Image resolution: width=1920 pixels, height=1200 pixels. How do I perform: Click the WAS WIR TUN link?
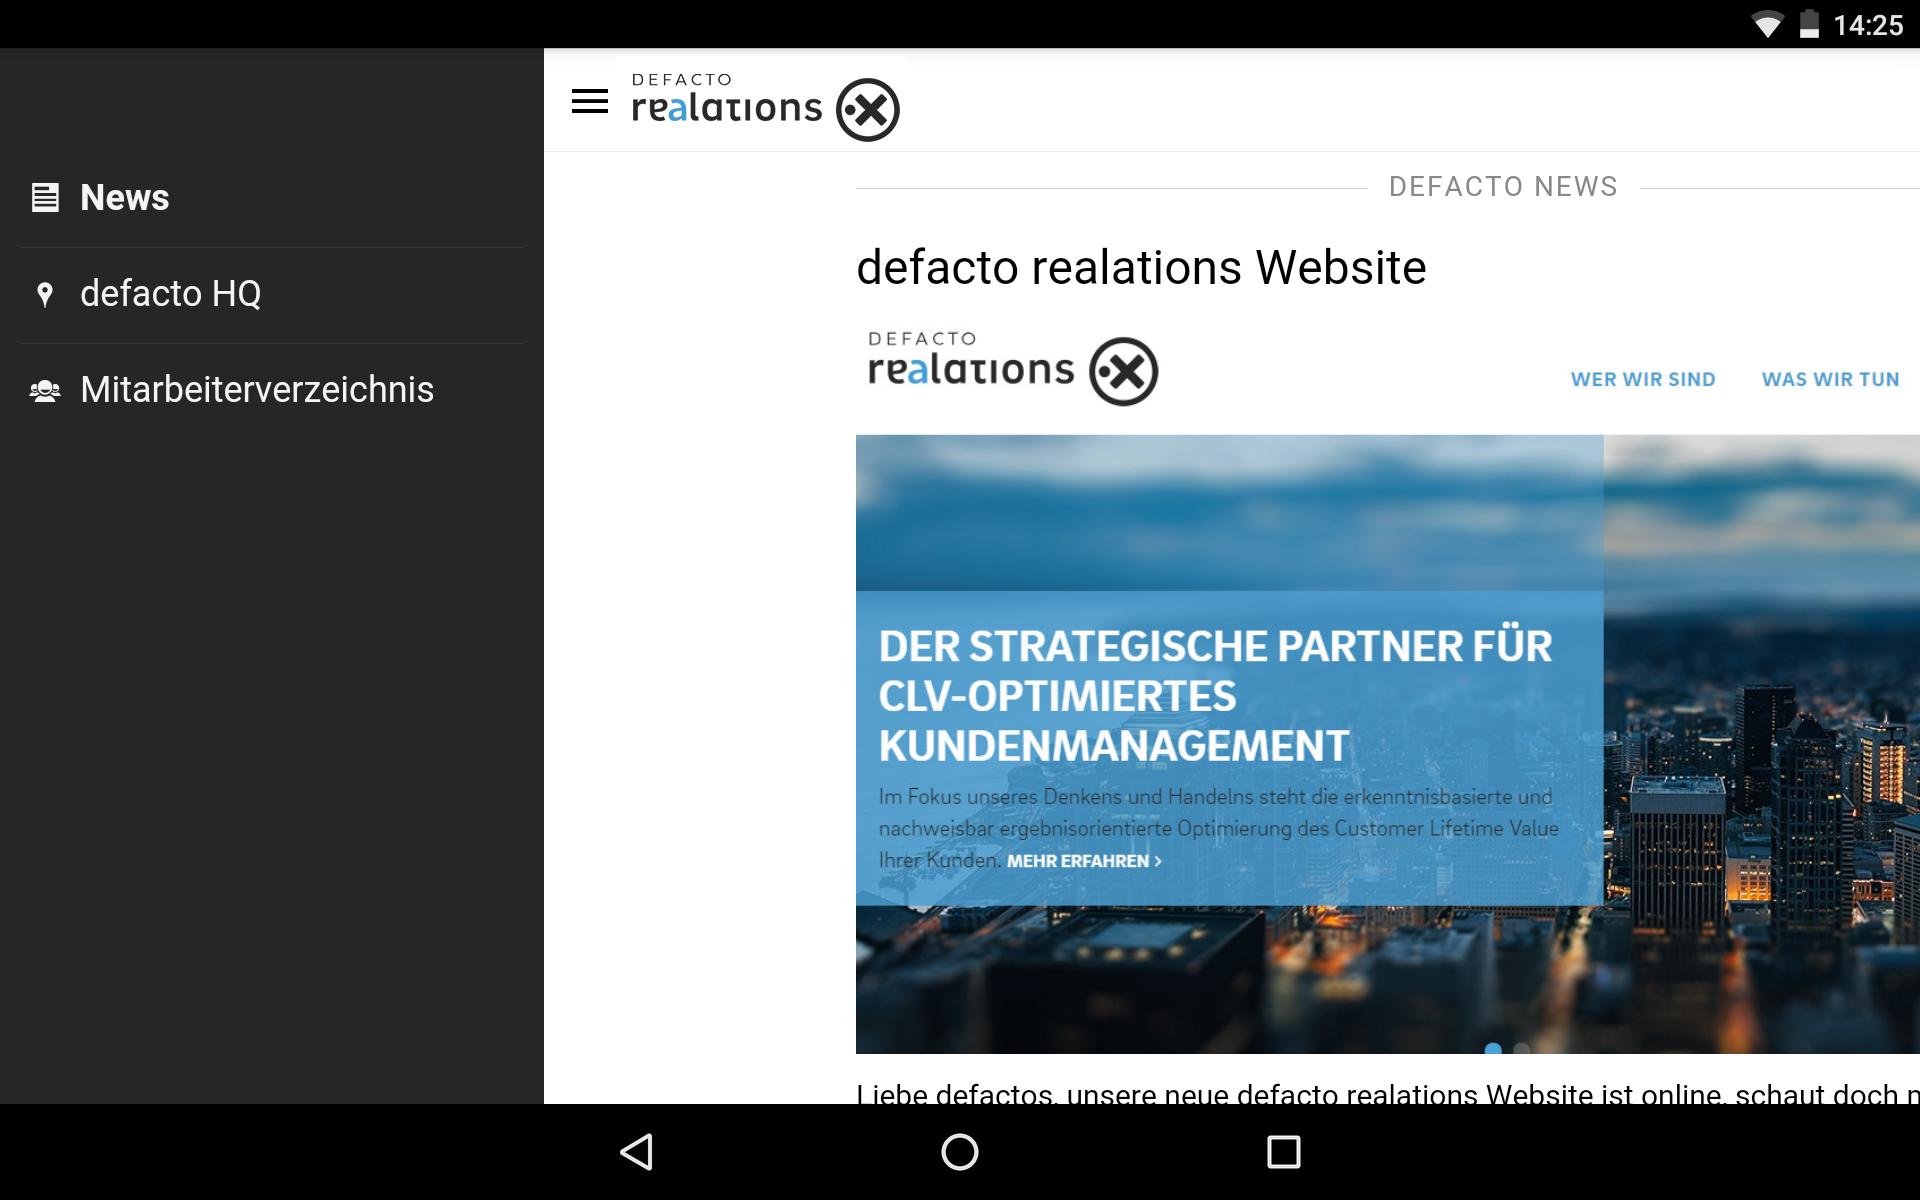1830,379
